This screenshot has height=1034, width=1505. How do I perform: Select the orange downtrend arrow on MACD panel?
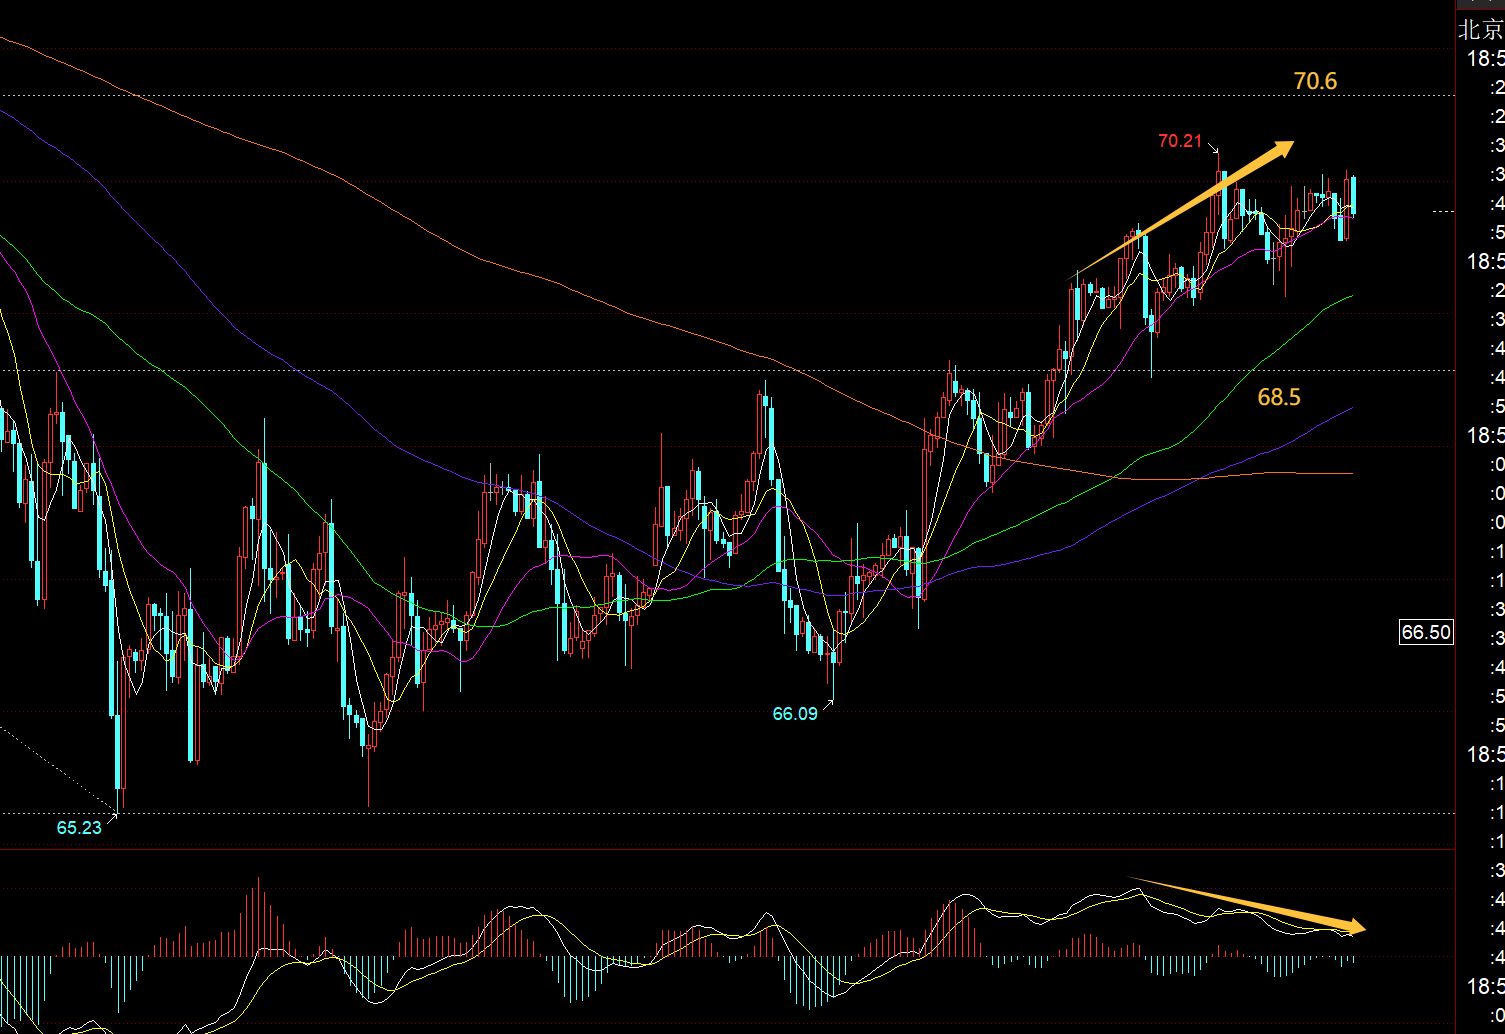[1250, 905]
